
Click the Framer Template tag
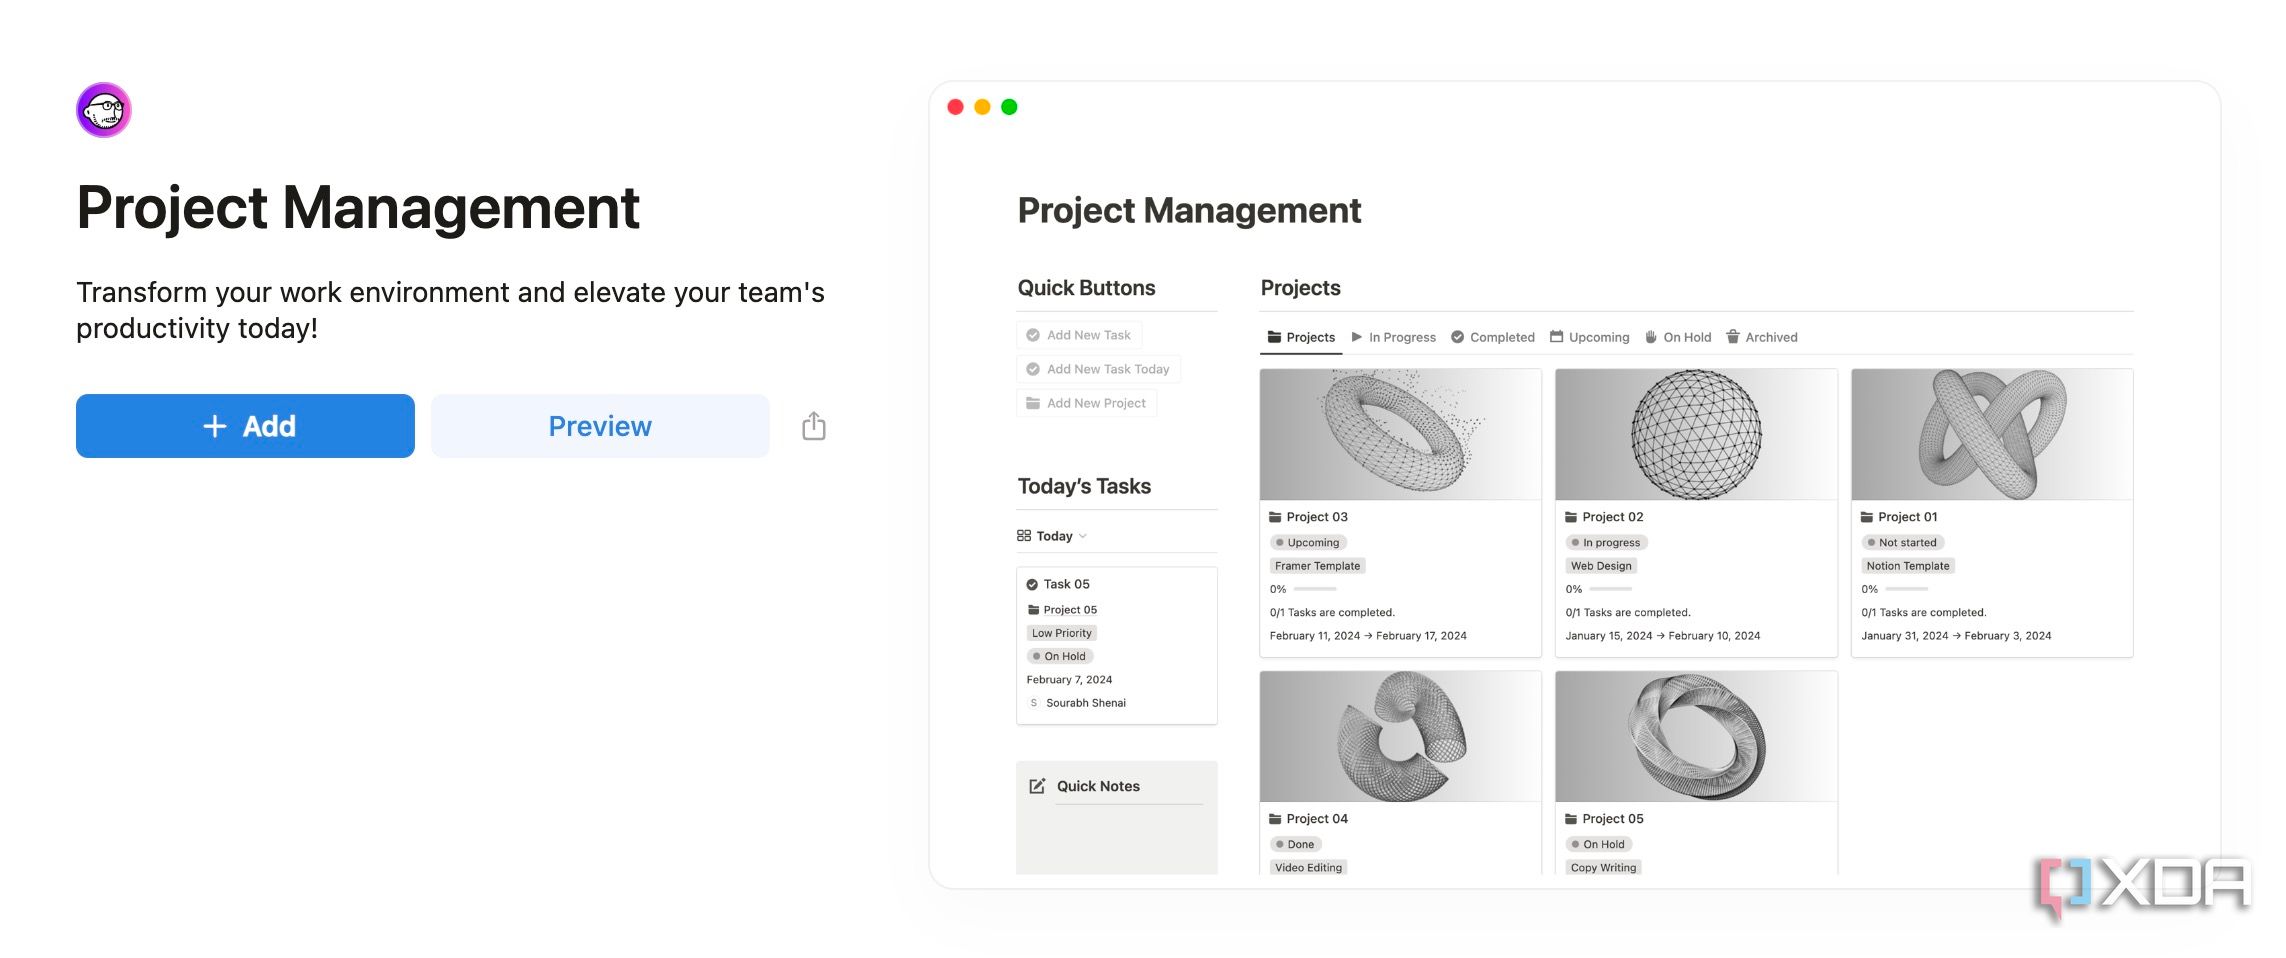click(x=1317, y=566)
